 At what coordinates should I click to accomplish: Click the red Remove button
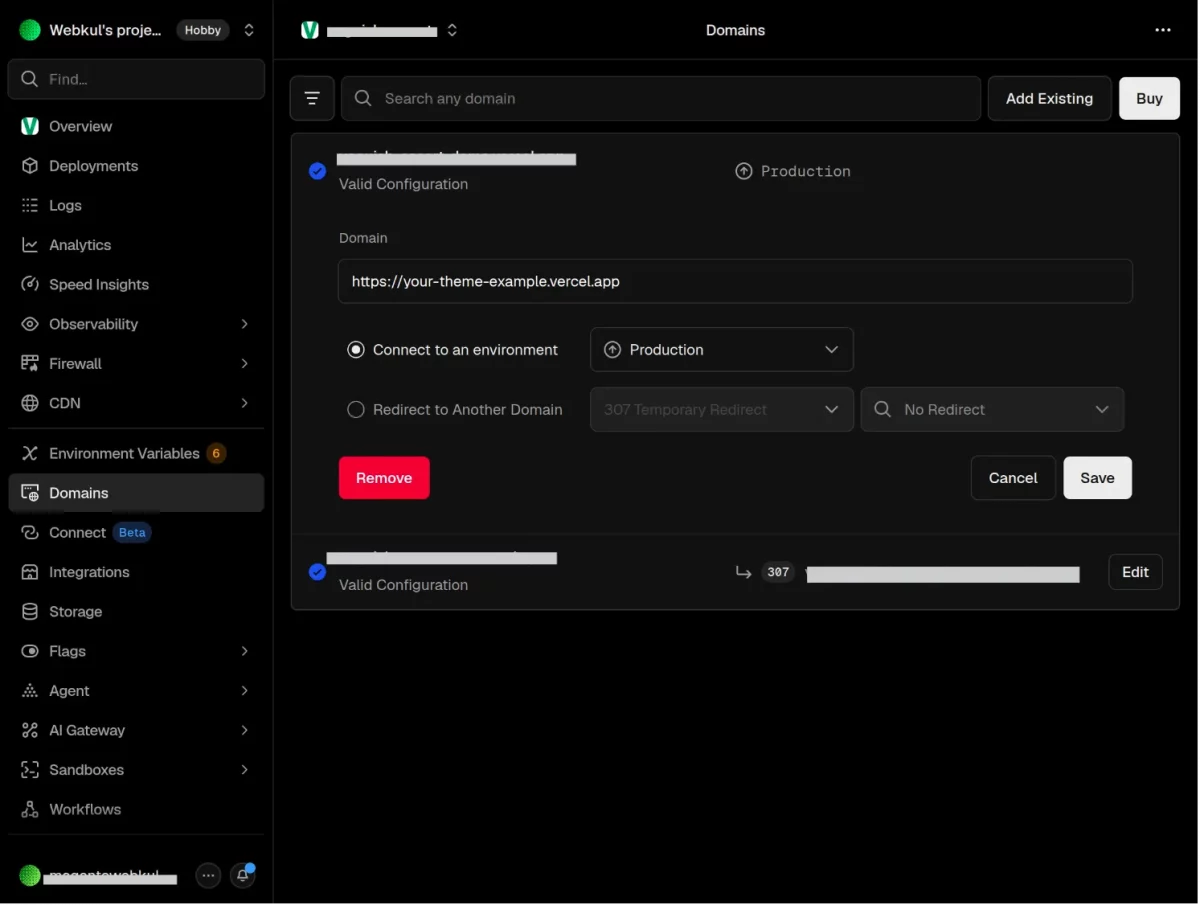click(x=384, y=478)
